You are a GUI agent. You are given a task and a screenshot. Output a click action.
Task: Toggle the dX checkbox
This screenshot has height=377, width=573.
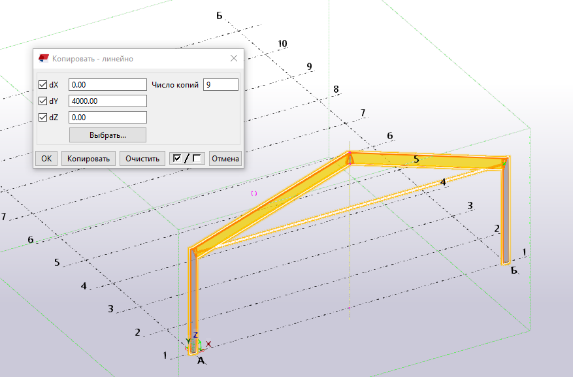43,85
